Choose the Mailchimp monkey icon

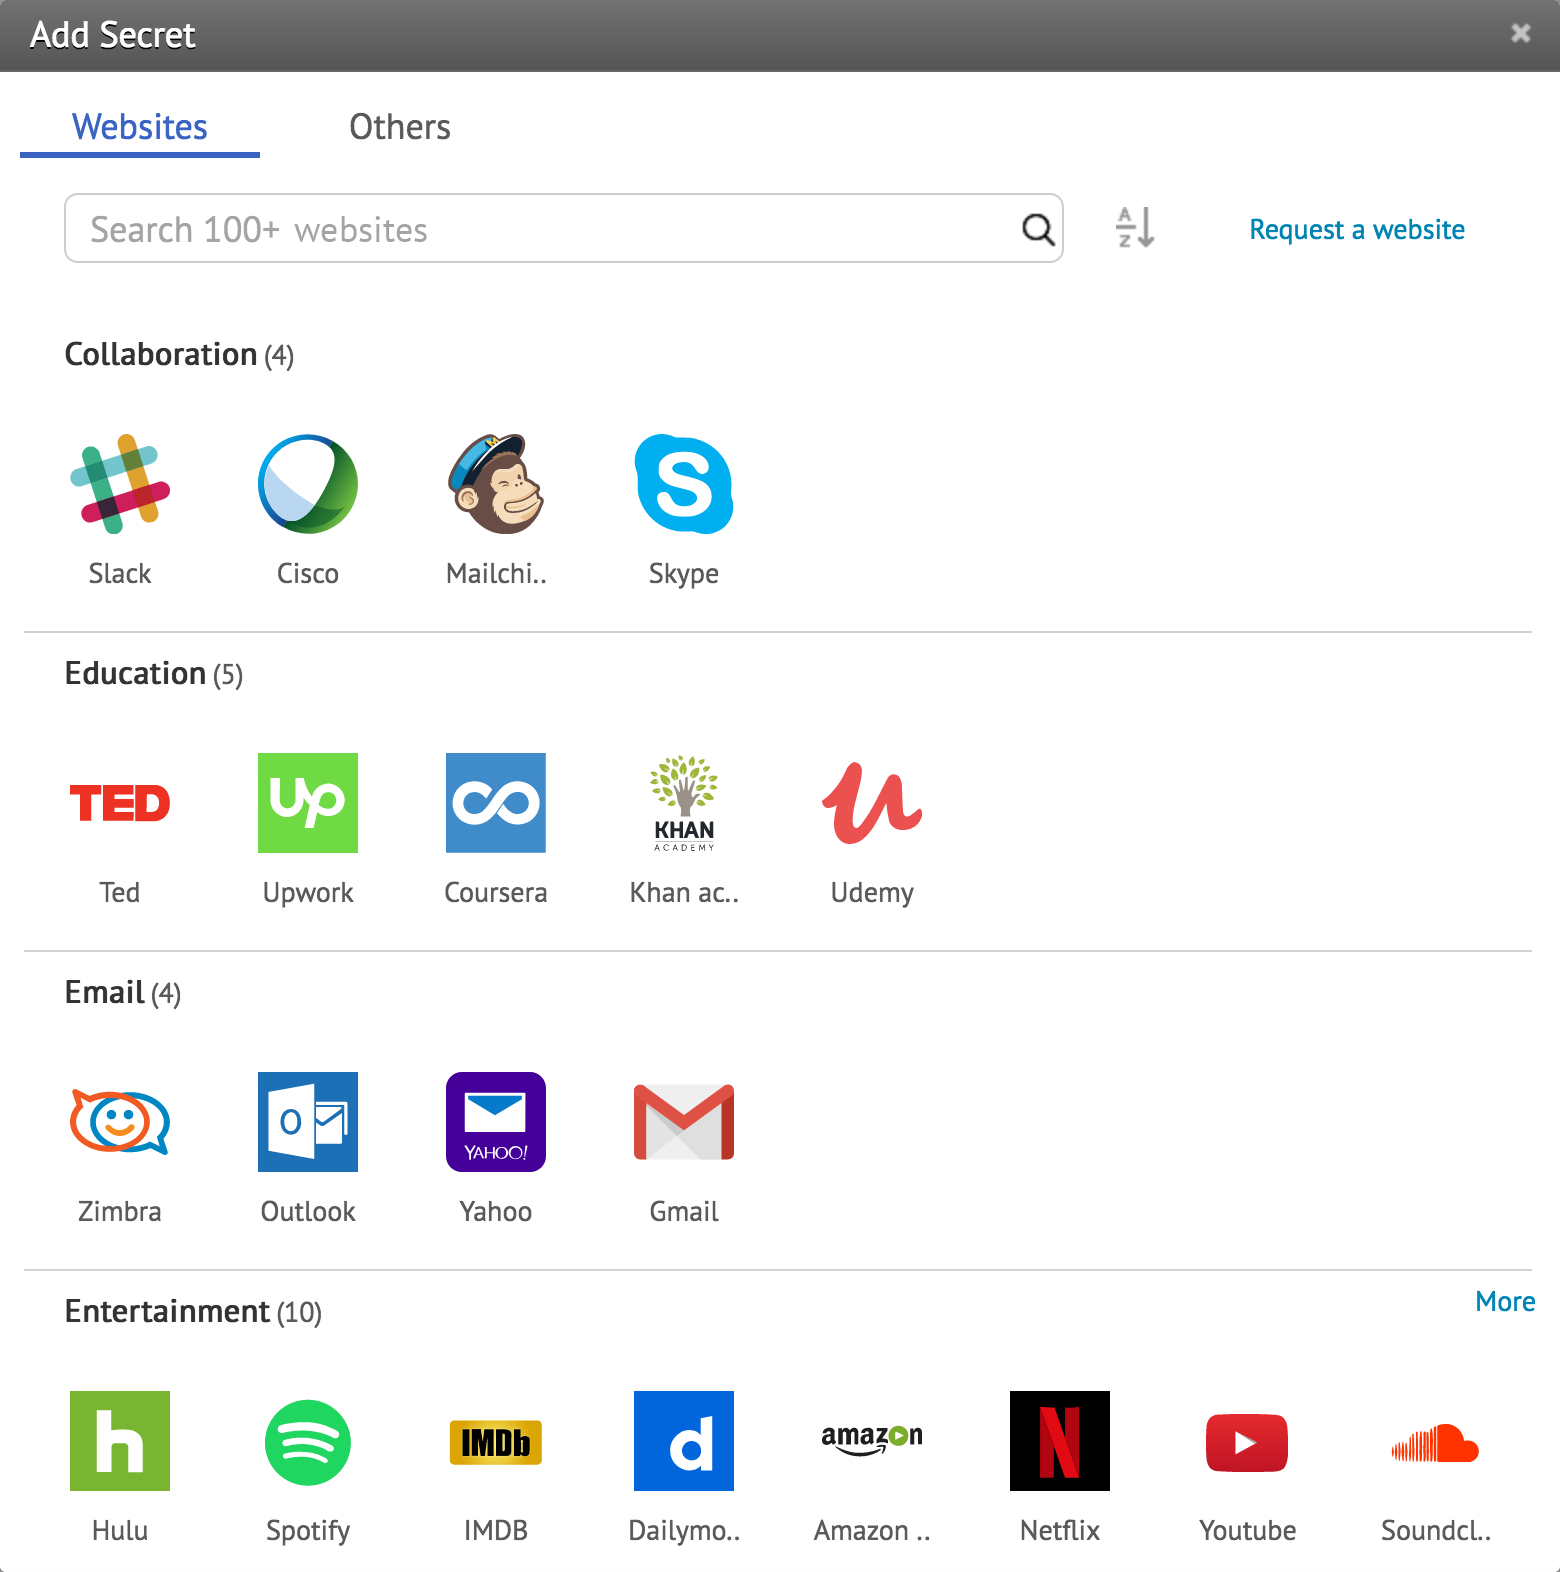pyautogui.click(x=496, y=484)
